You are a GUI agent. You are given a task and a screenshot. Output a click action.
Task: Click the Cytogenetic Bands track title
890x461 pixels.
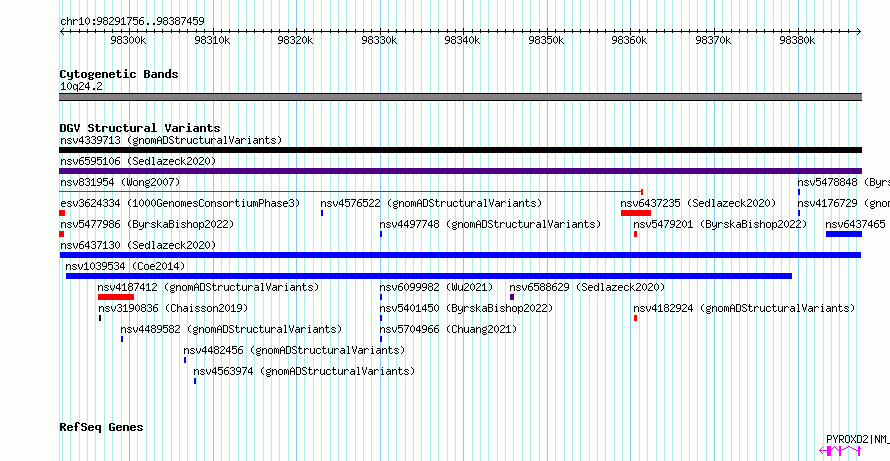tap(119, 74)
